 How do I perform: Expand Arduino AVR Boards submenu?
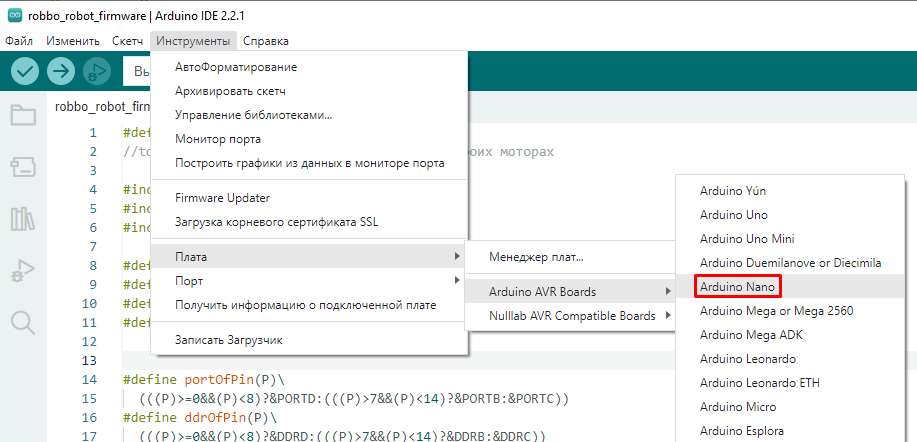click(x=571, y=291)
